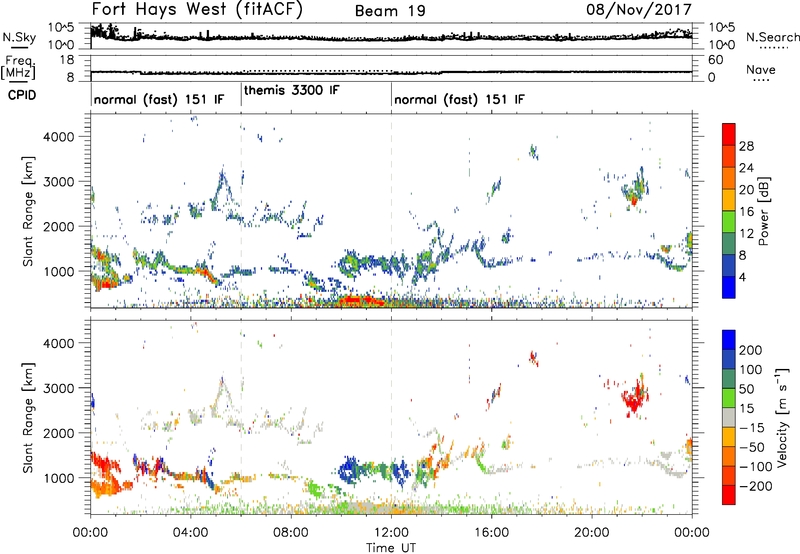Click the '4000' tick on the power panel
800x554 pixels.
[x=58, y=137]
